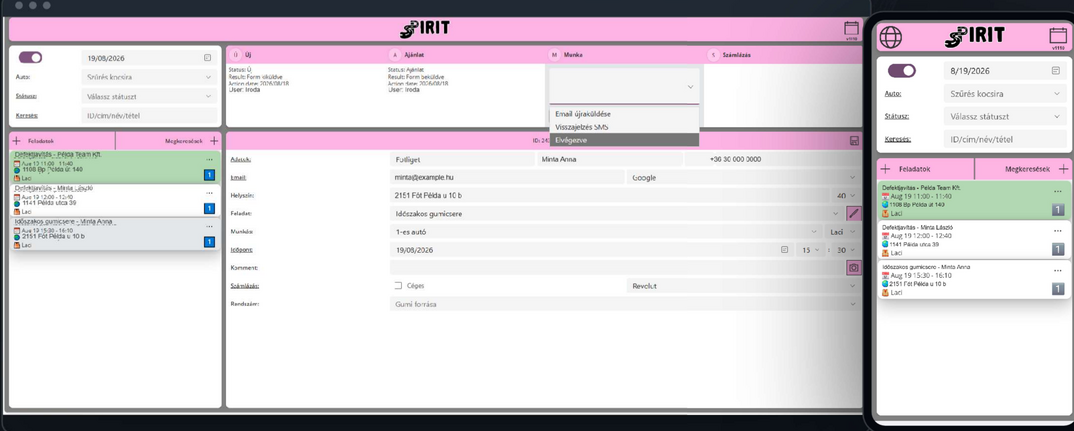Open mobile Szűrés kocsira dropdown

click(1004, 94)
